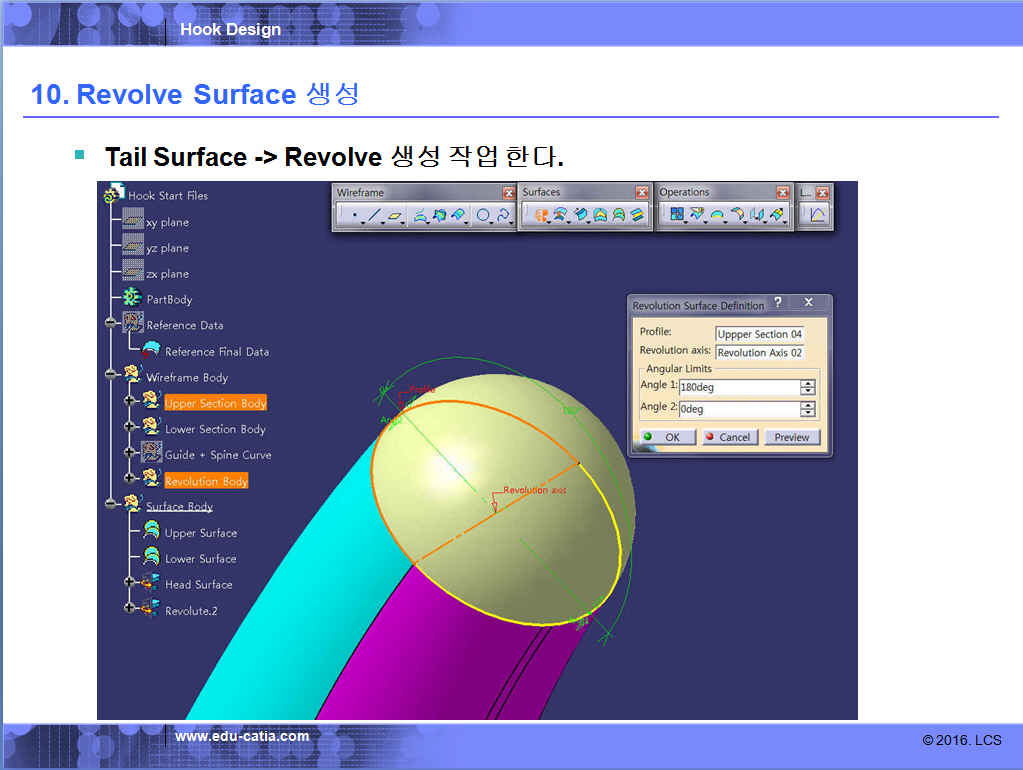
Task: Increase Angle 1 using stepper up arrow
Action: coord(807,383)
